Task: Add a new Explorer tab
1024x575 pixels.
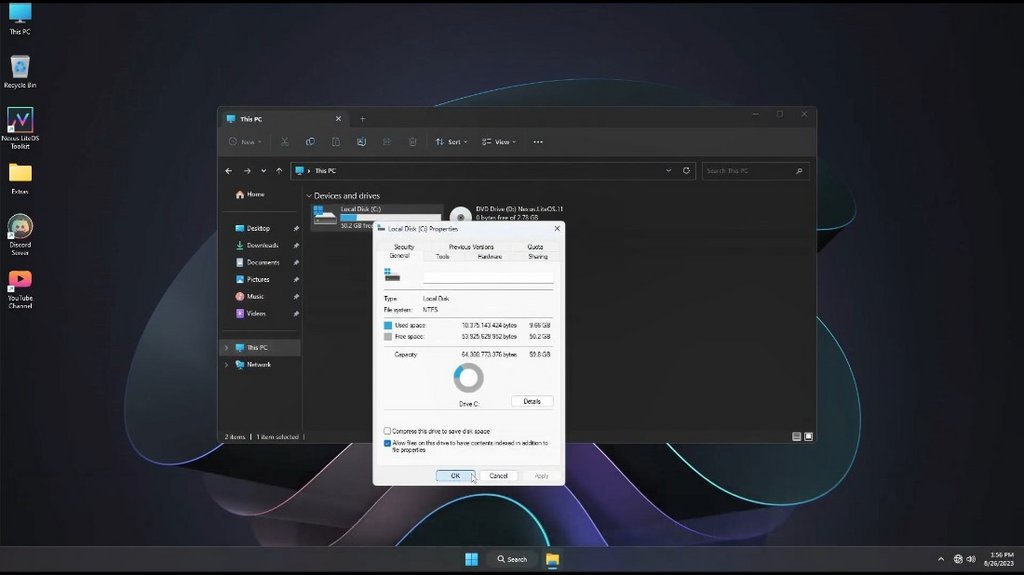Action: click(362, 119)
